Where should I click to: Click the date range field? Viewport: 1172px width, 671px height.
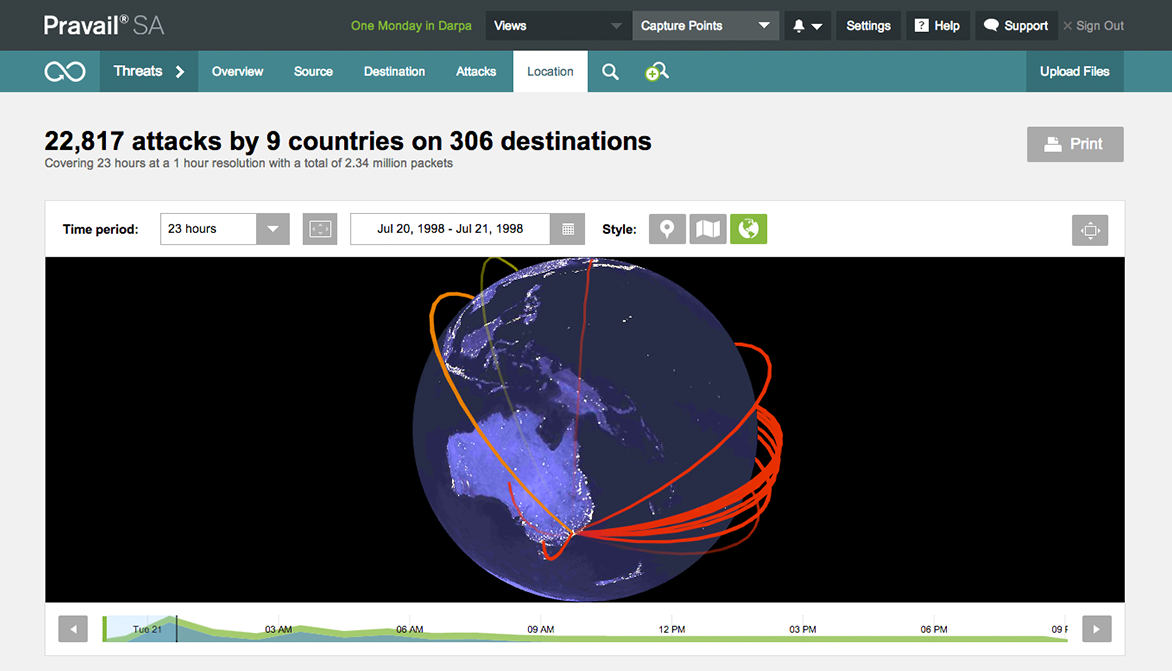point(450,229)
